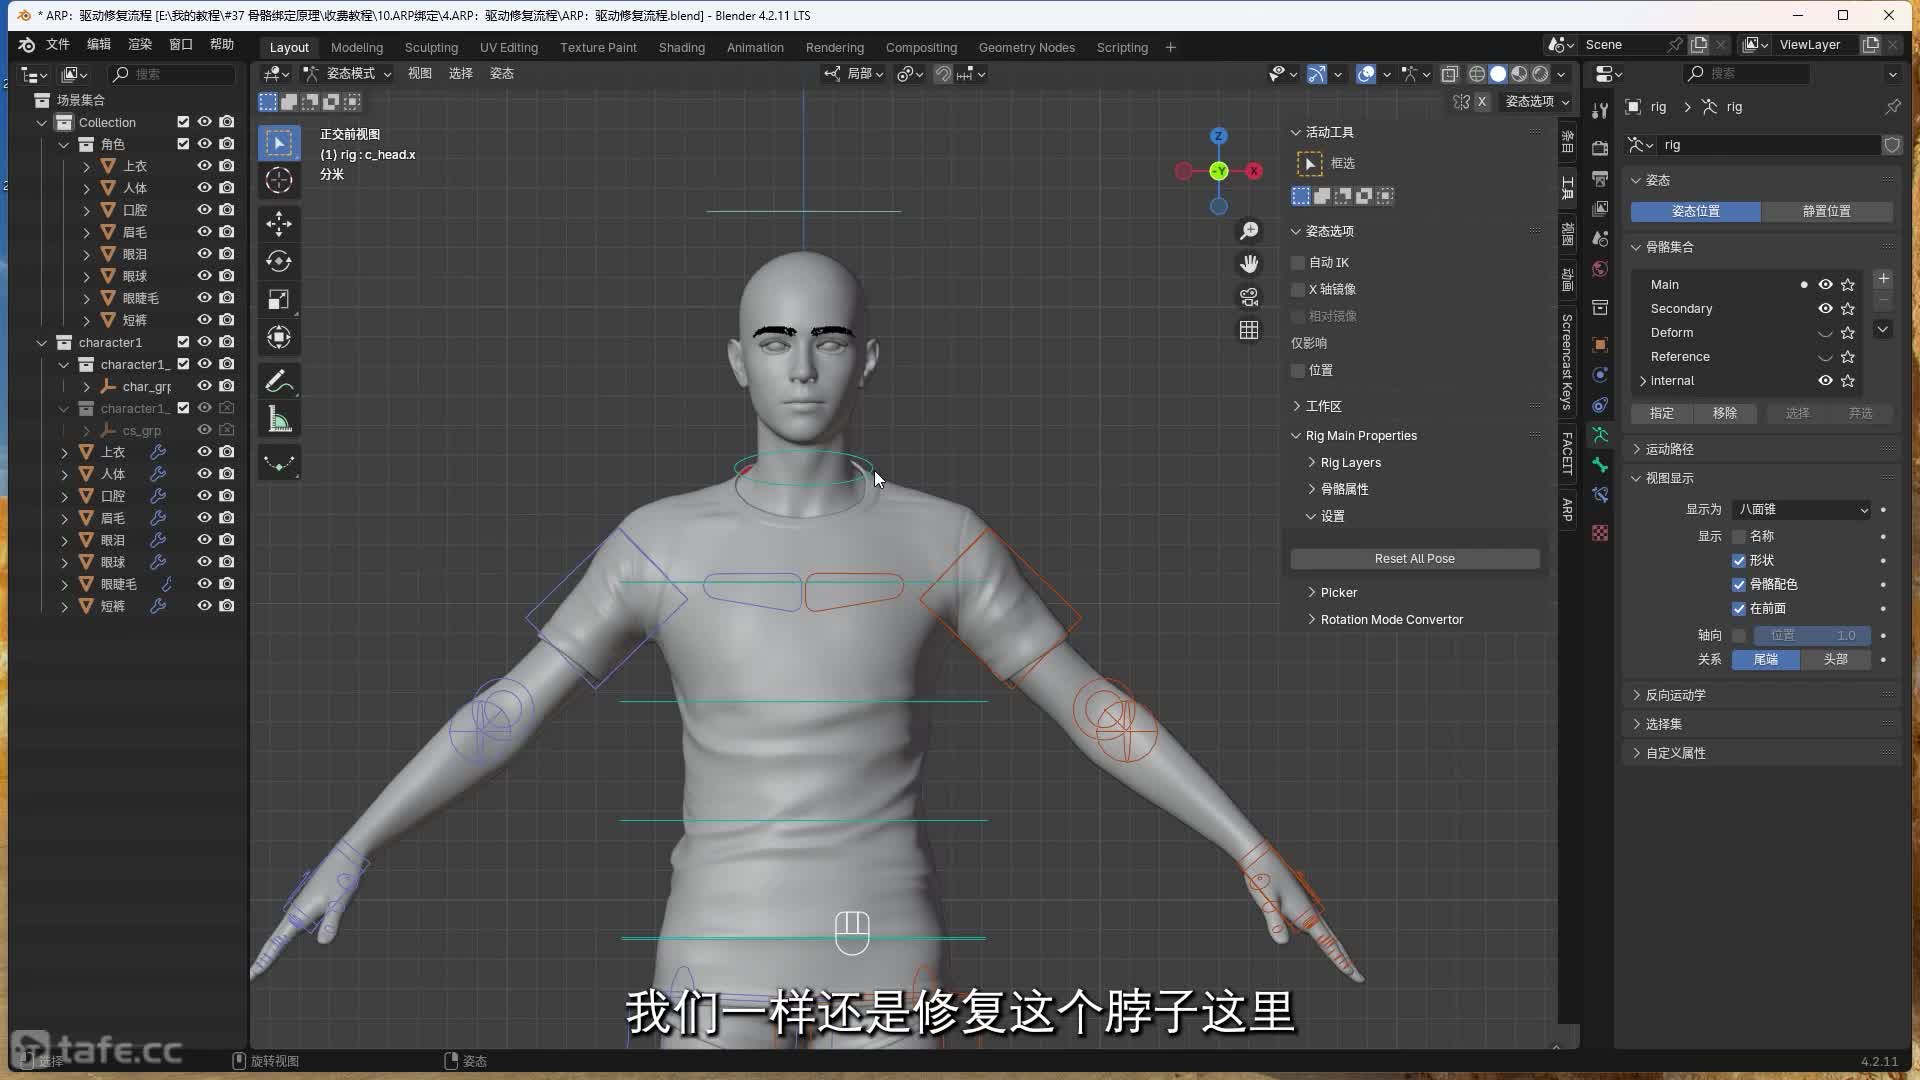Select the Rotate tool in toolbar
This screenshot has height=1080, width=1920.
tap(279, 261)
